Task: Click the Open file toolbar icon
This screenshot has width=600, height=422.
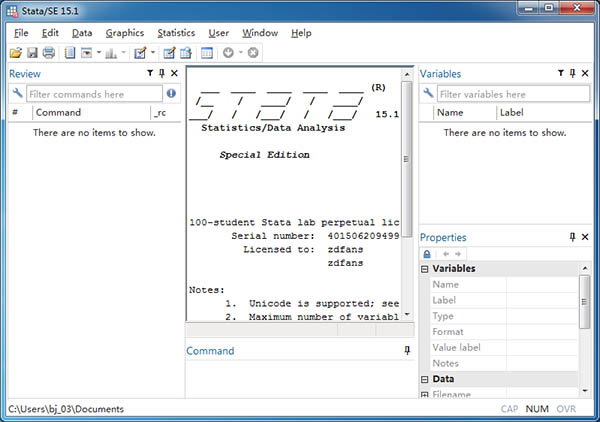Action: click(15, 52)
